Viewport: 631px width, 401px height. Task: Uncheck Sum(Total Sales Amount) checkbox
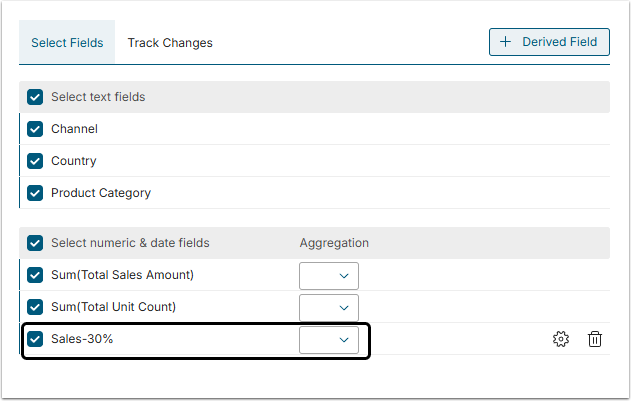tap(35, 275)
